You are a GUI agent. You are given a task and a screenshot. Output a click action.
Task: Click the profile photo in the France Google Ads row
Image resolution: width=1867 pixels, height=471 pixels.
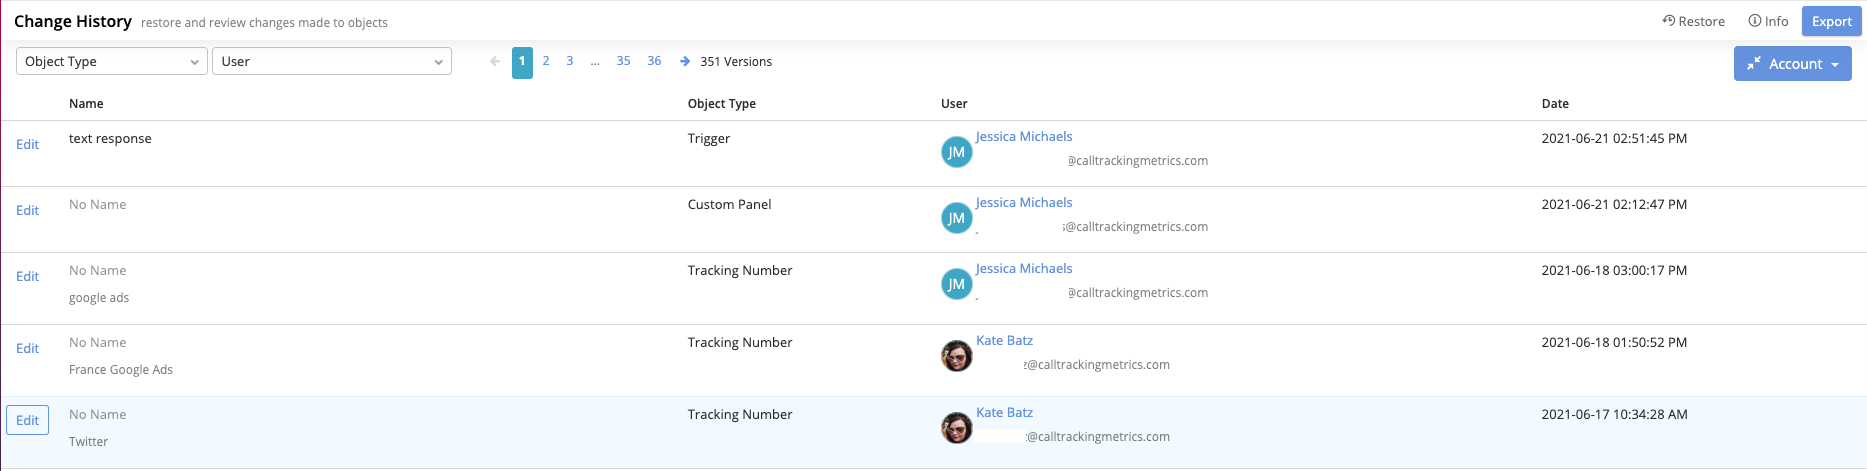956,355
